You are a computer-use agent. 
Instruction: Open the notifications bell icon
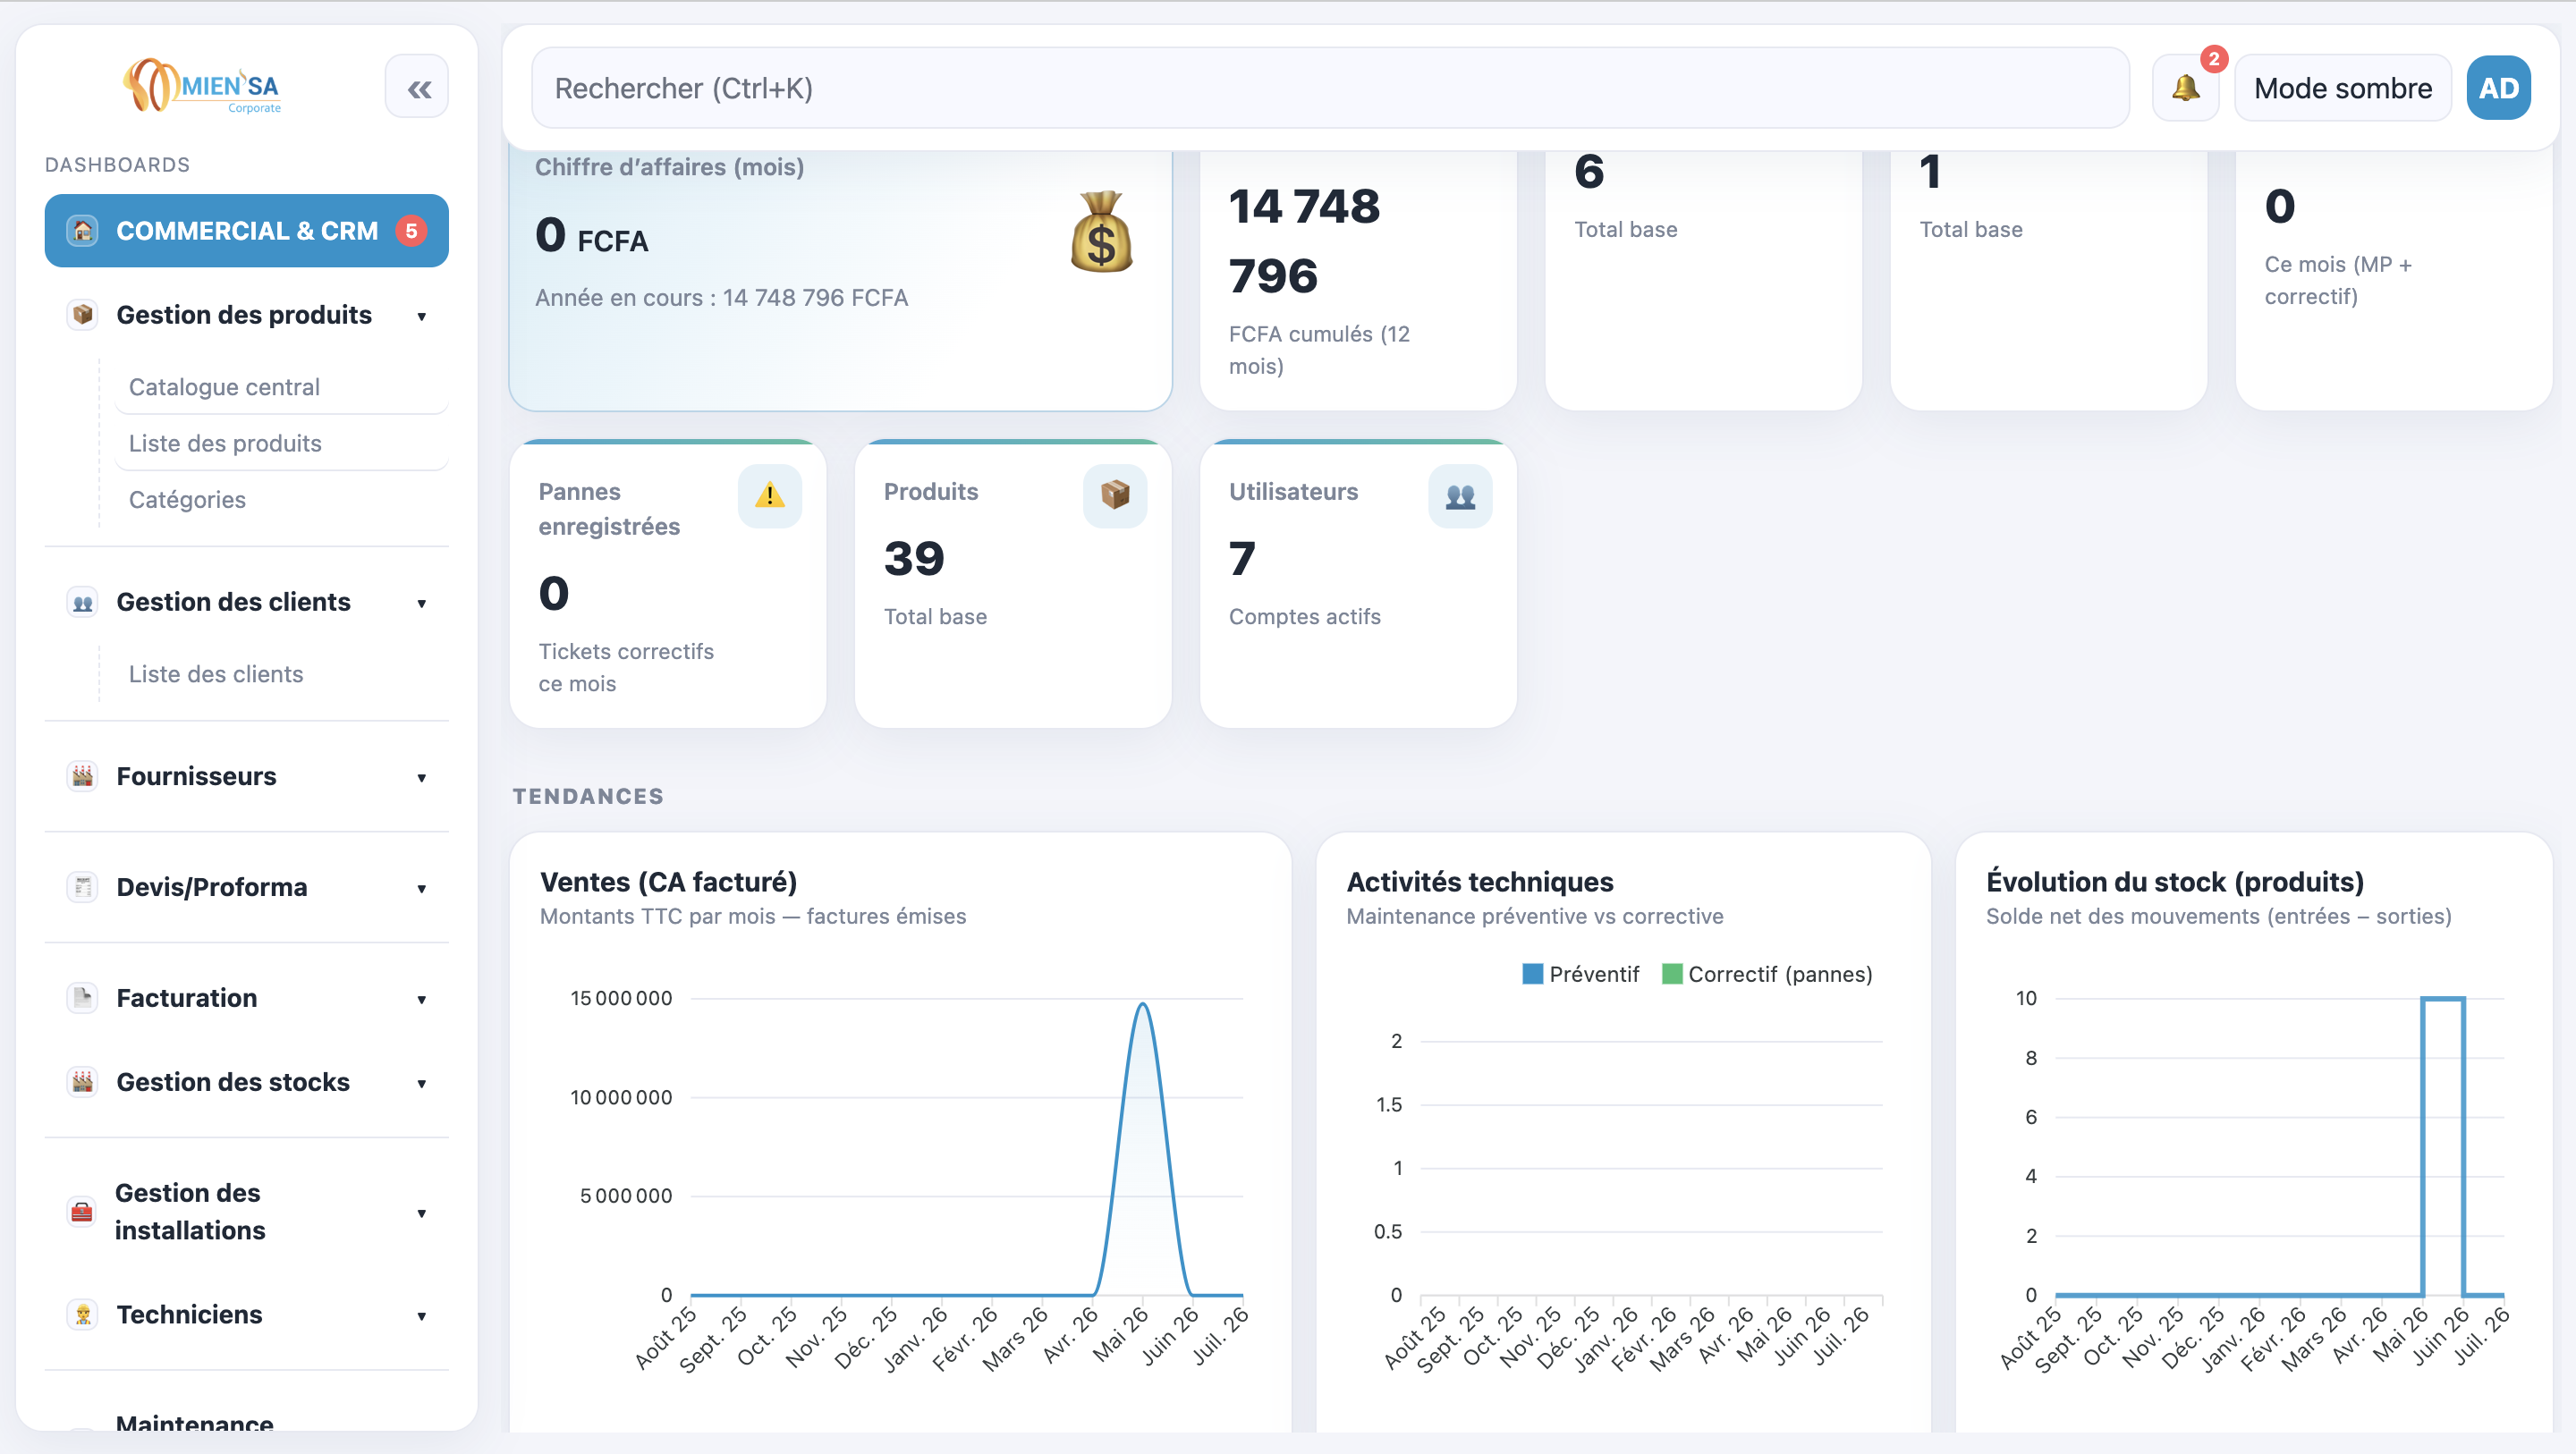click(2185, 88)
